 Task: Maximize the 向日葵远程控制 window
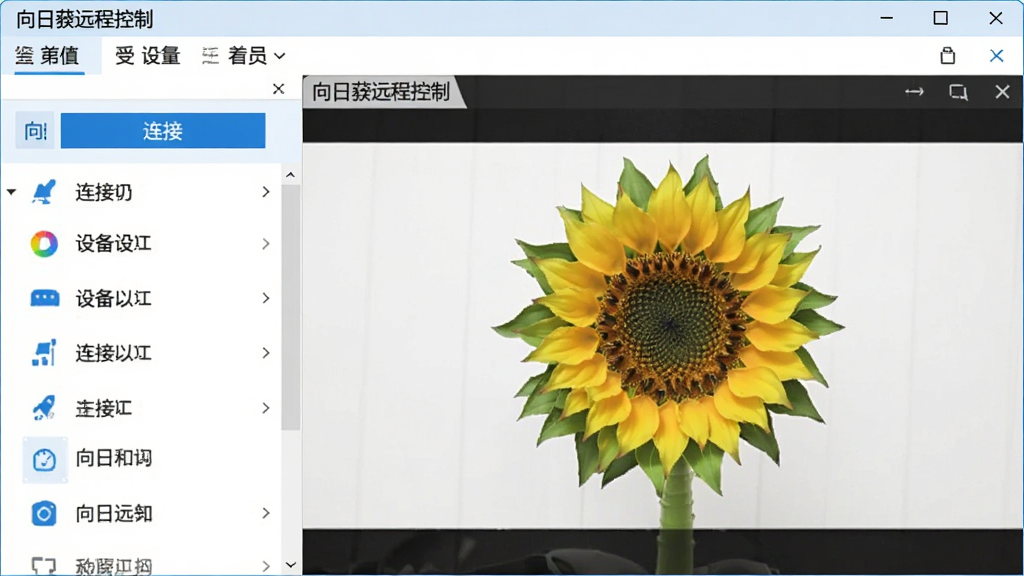(940, 18)
